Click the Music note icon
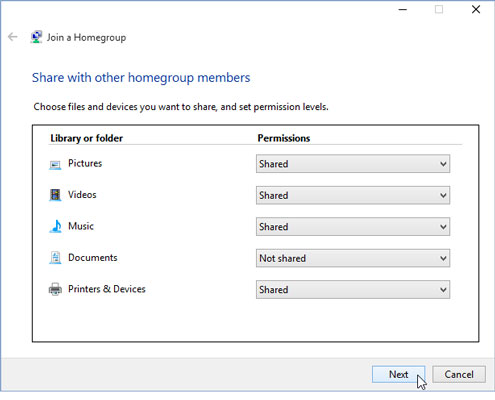The width and height of the screenshot is (495, 400). (x=56, y=226)
